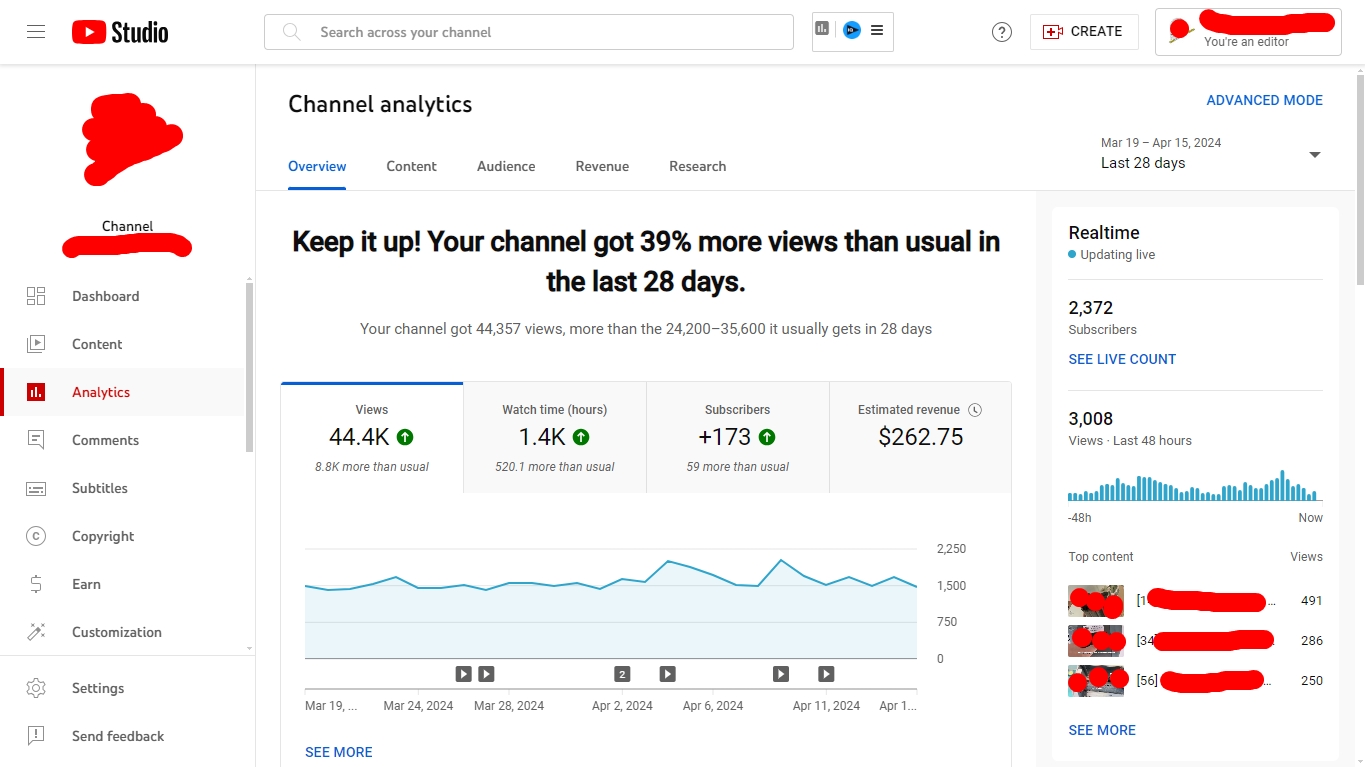
Task: Click the video marker showing 2 uploads
Action: (622, 674)
